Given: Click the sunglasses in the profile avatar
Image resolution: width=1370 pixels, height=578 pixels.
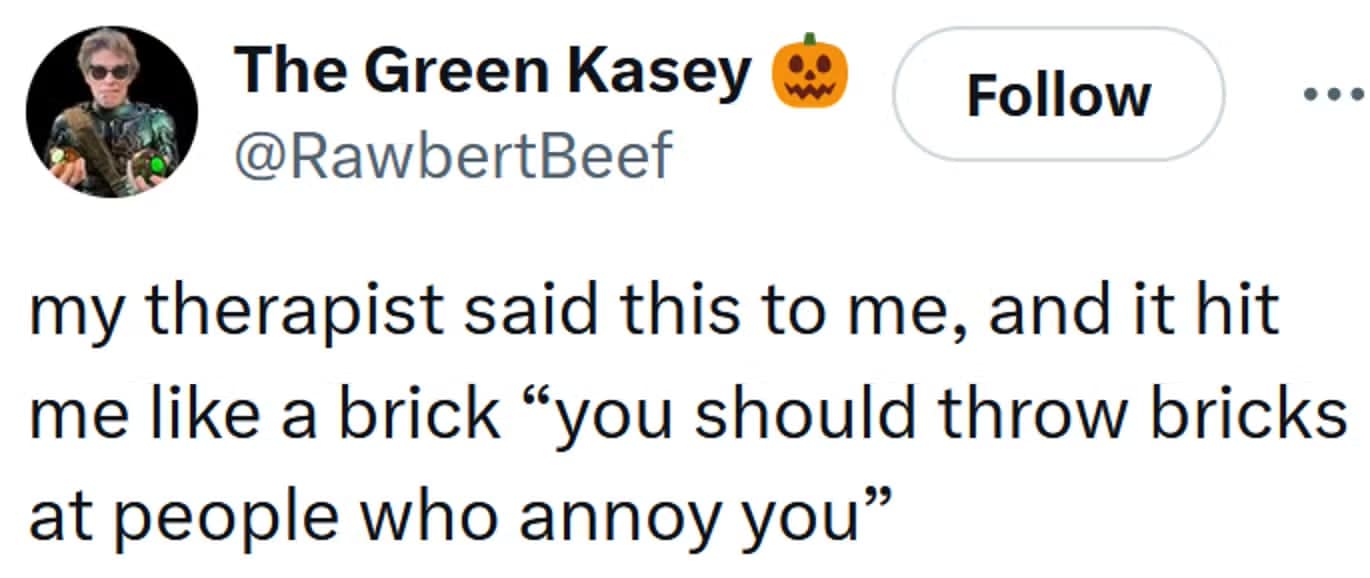Looking at the screenshot, I should (107, 71).
